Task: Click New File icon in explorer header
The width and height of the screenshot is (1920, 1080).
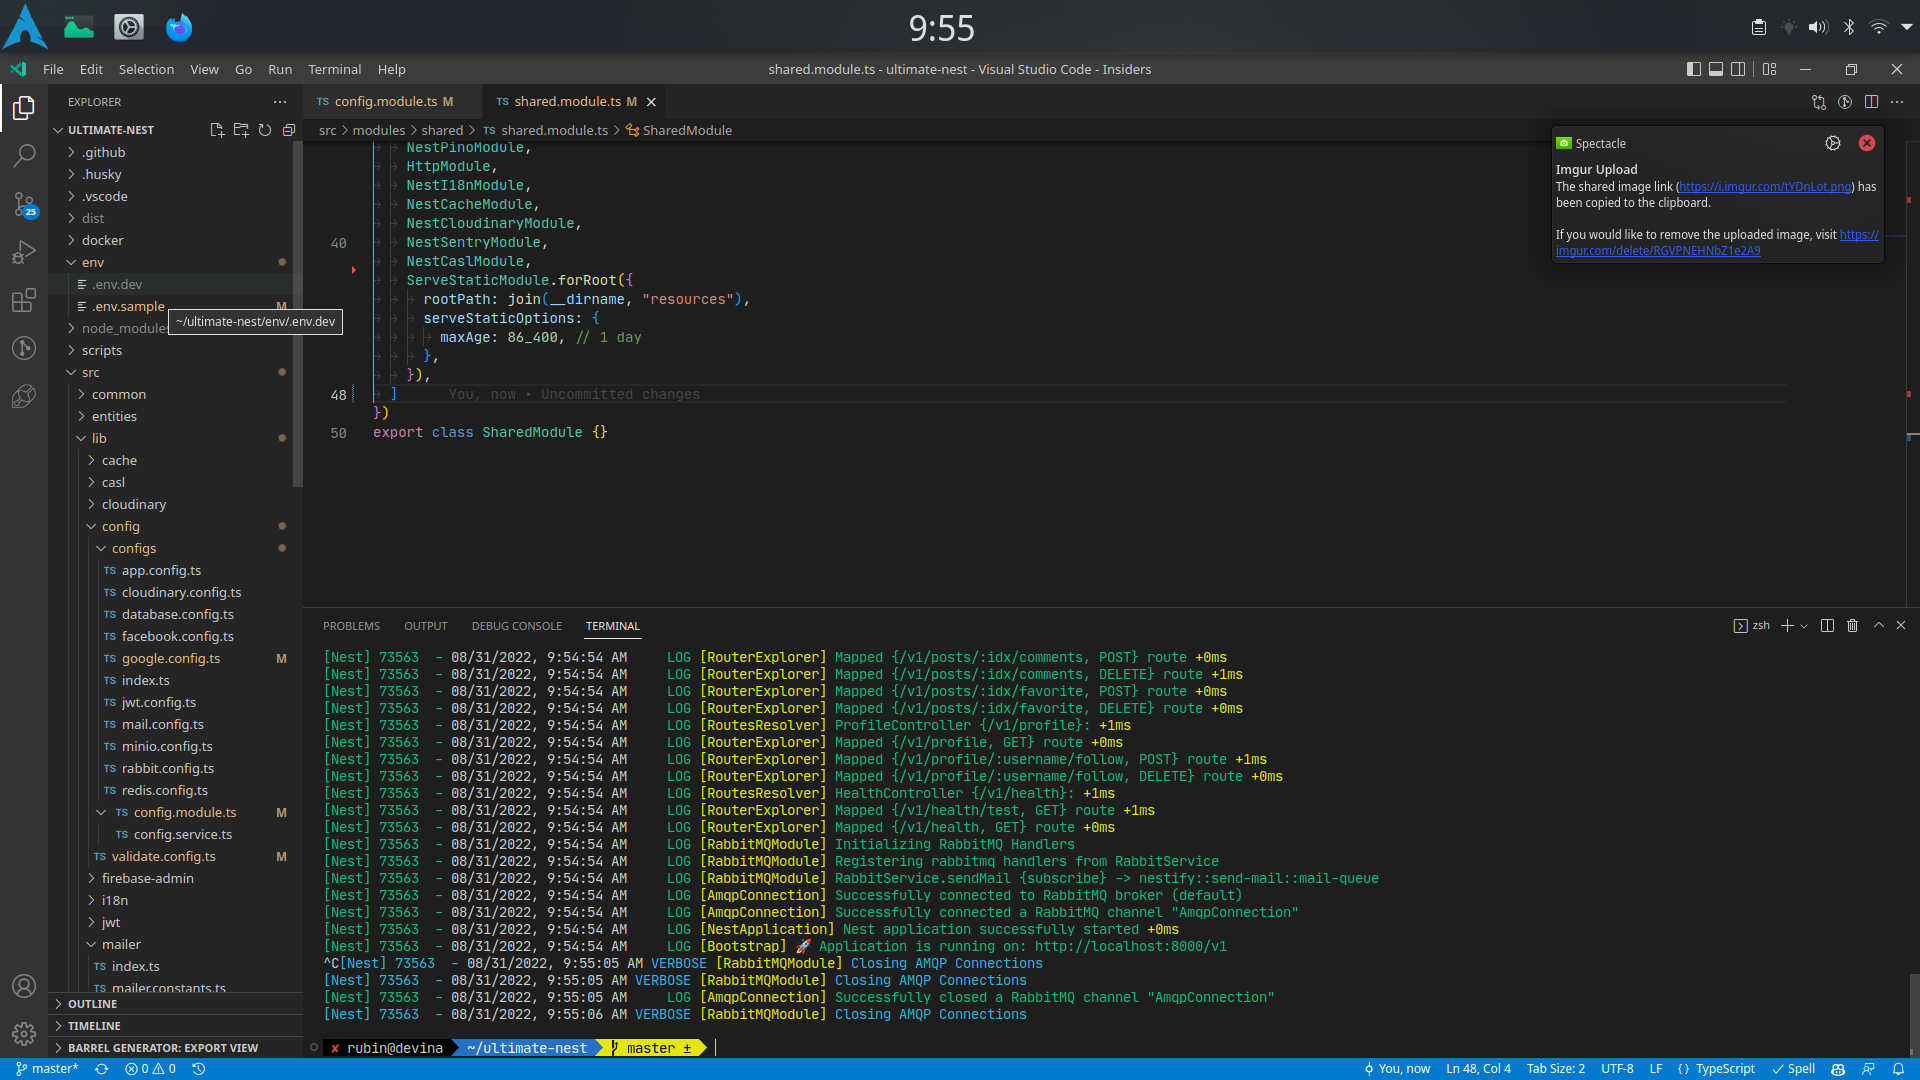Action: 217,130
